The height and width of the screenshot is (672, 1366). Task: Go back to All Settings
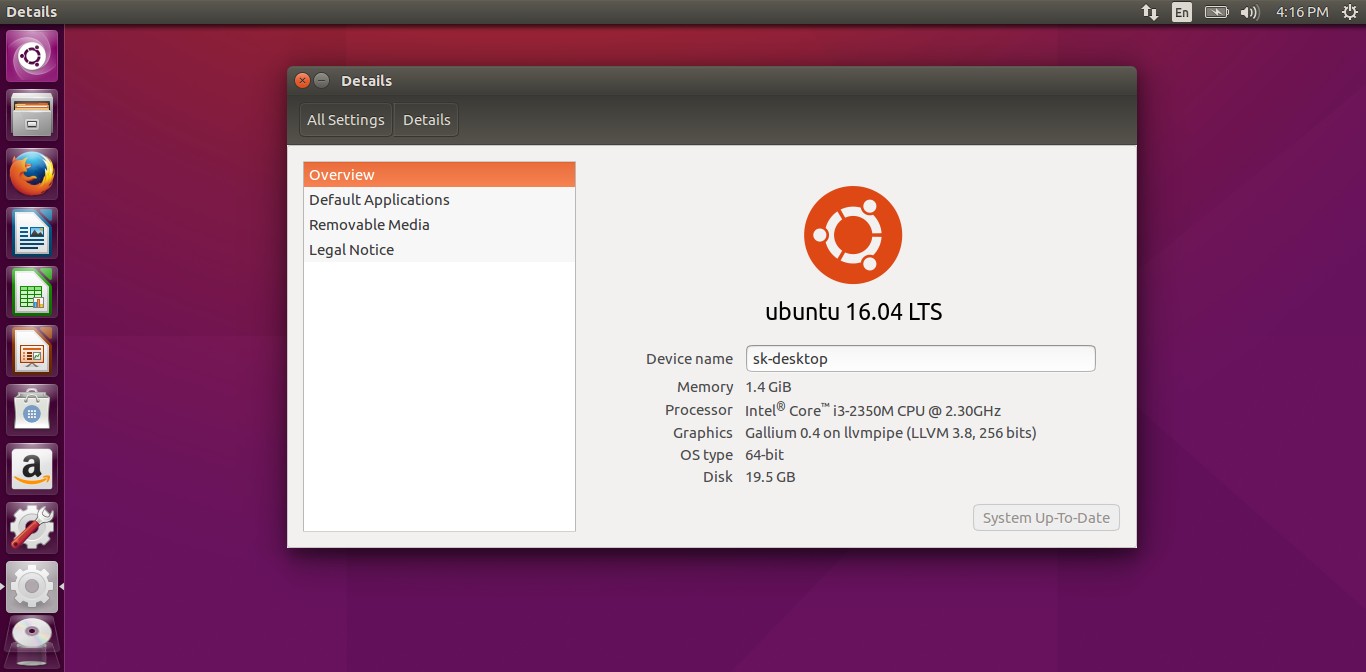click(346, 120)
